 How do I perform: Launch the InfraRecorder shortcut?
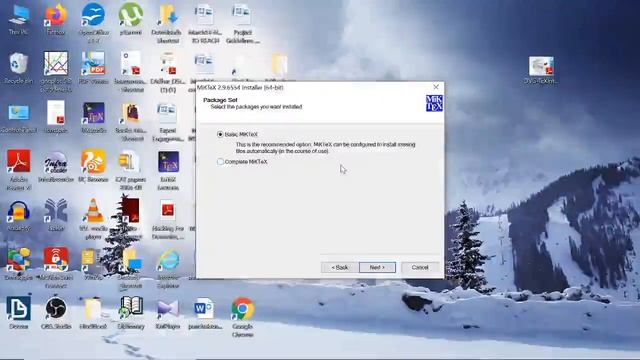56,167
